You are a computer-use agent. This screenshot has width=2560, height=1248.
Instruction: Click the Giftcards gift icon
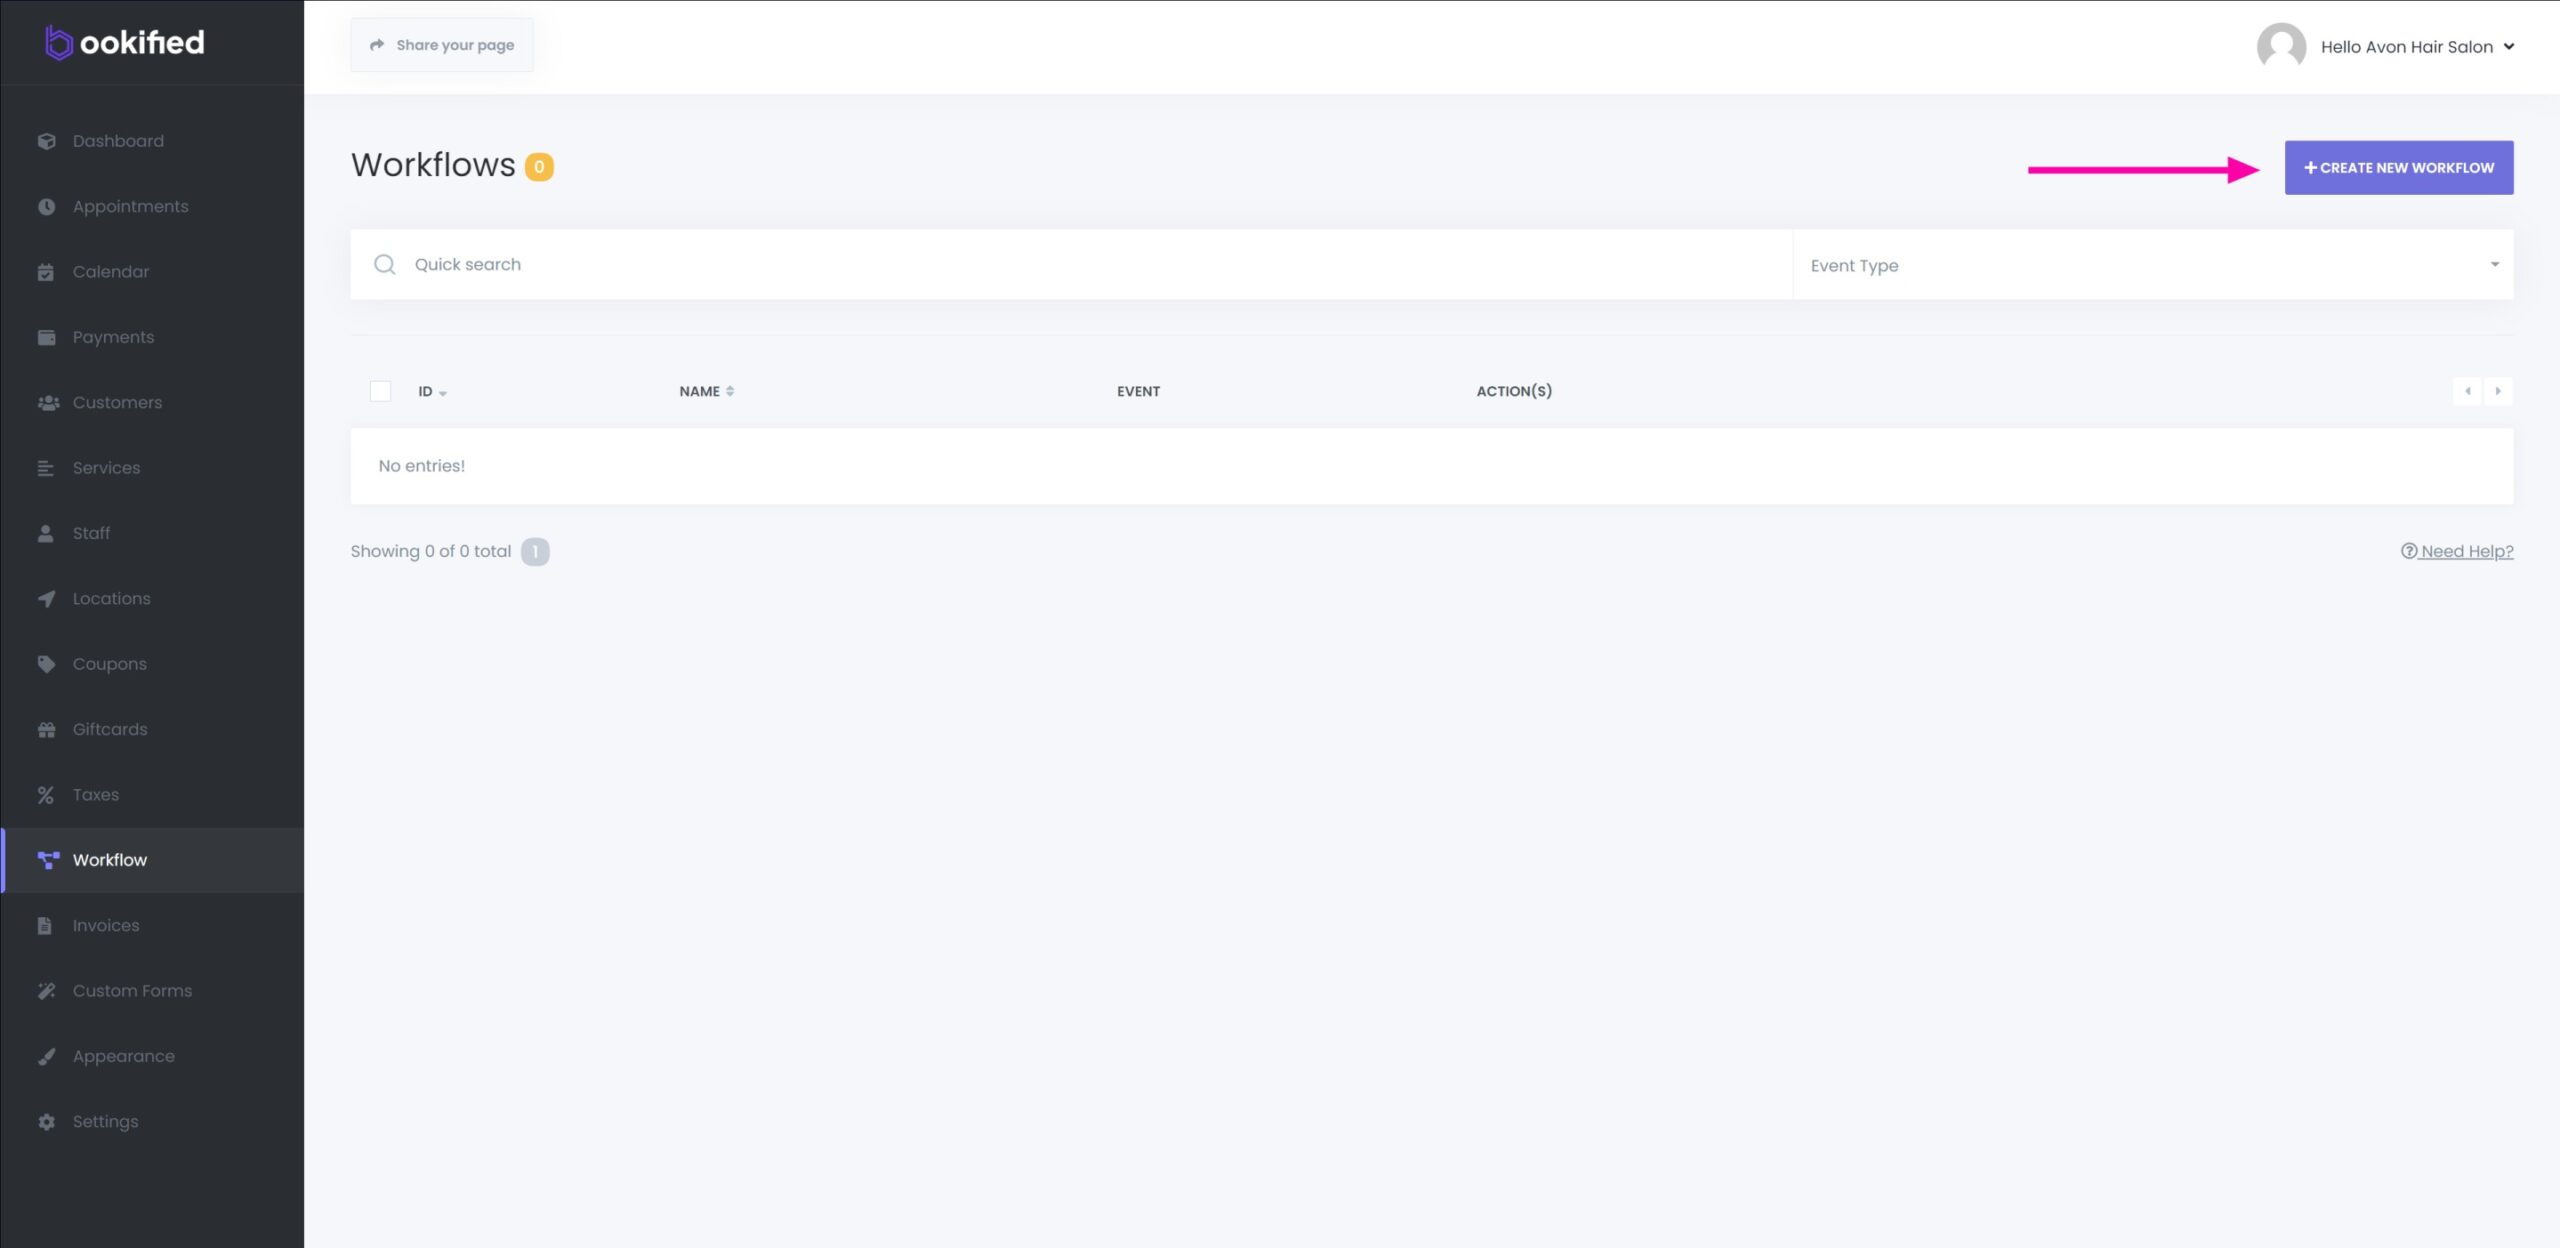[x=46, y=729]
